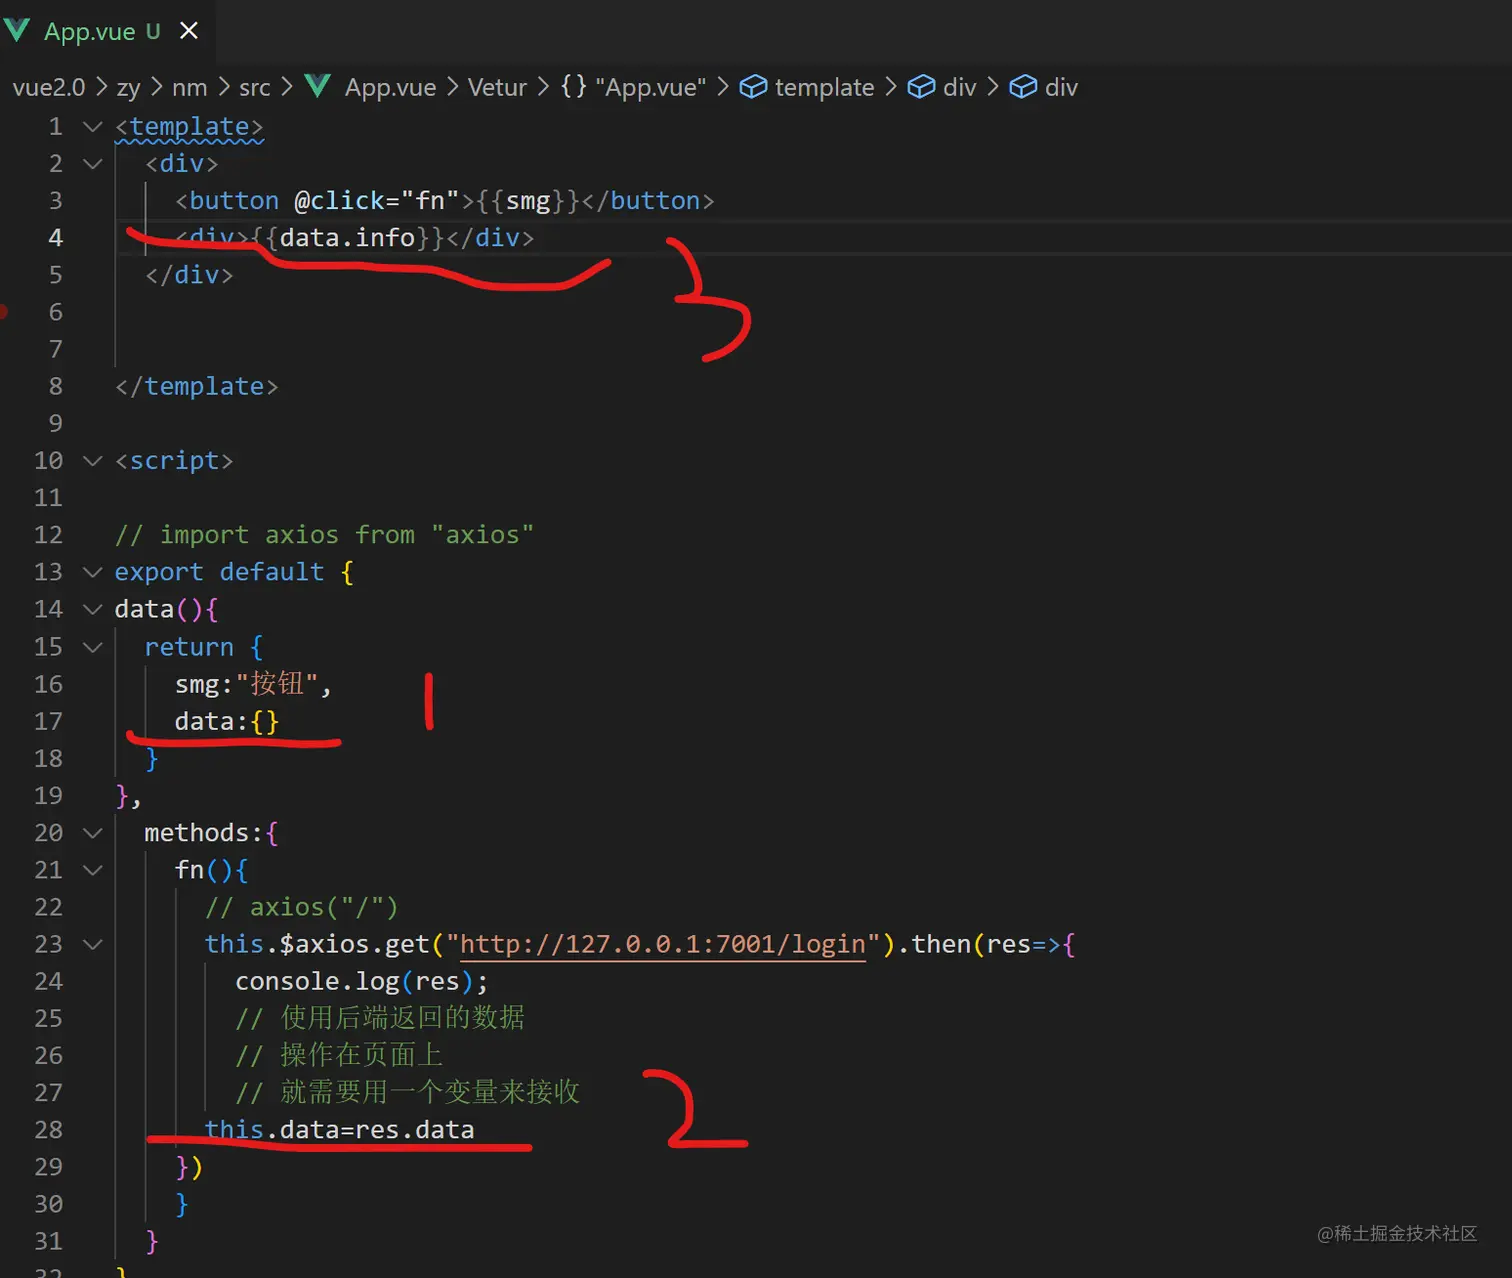Click '{{data.info}}' in the template

[347, 238]
